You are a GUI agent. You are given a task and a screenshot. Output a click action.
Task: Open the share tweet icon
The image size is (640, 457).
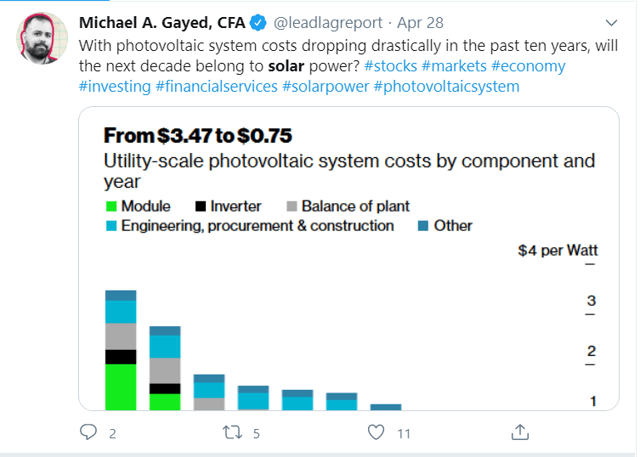520,432
